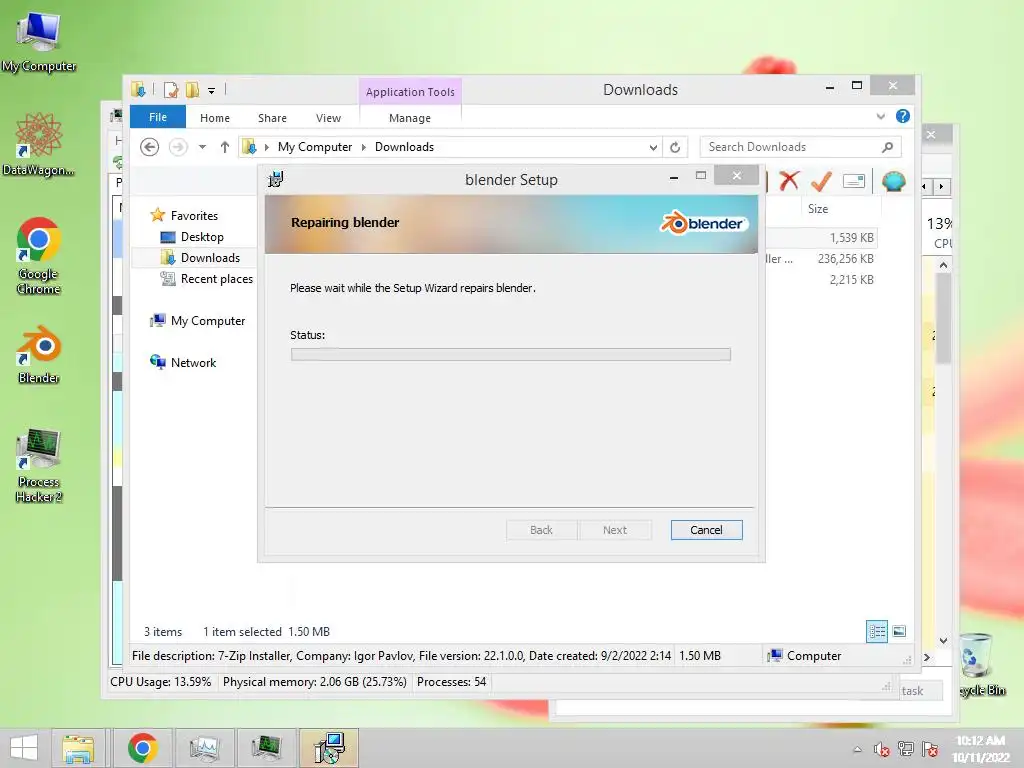Image resolution: width=1024 pixels, height=768 pixels.
Task: Cancel the blender repair setup
Action: click(x=706, y=530)
